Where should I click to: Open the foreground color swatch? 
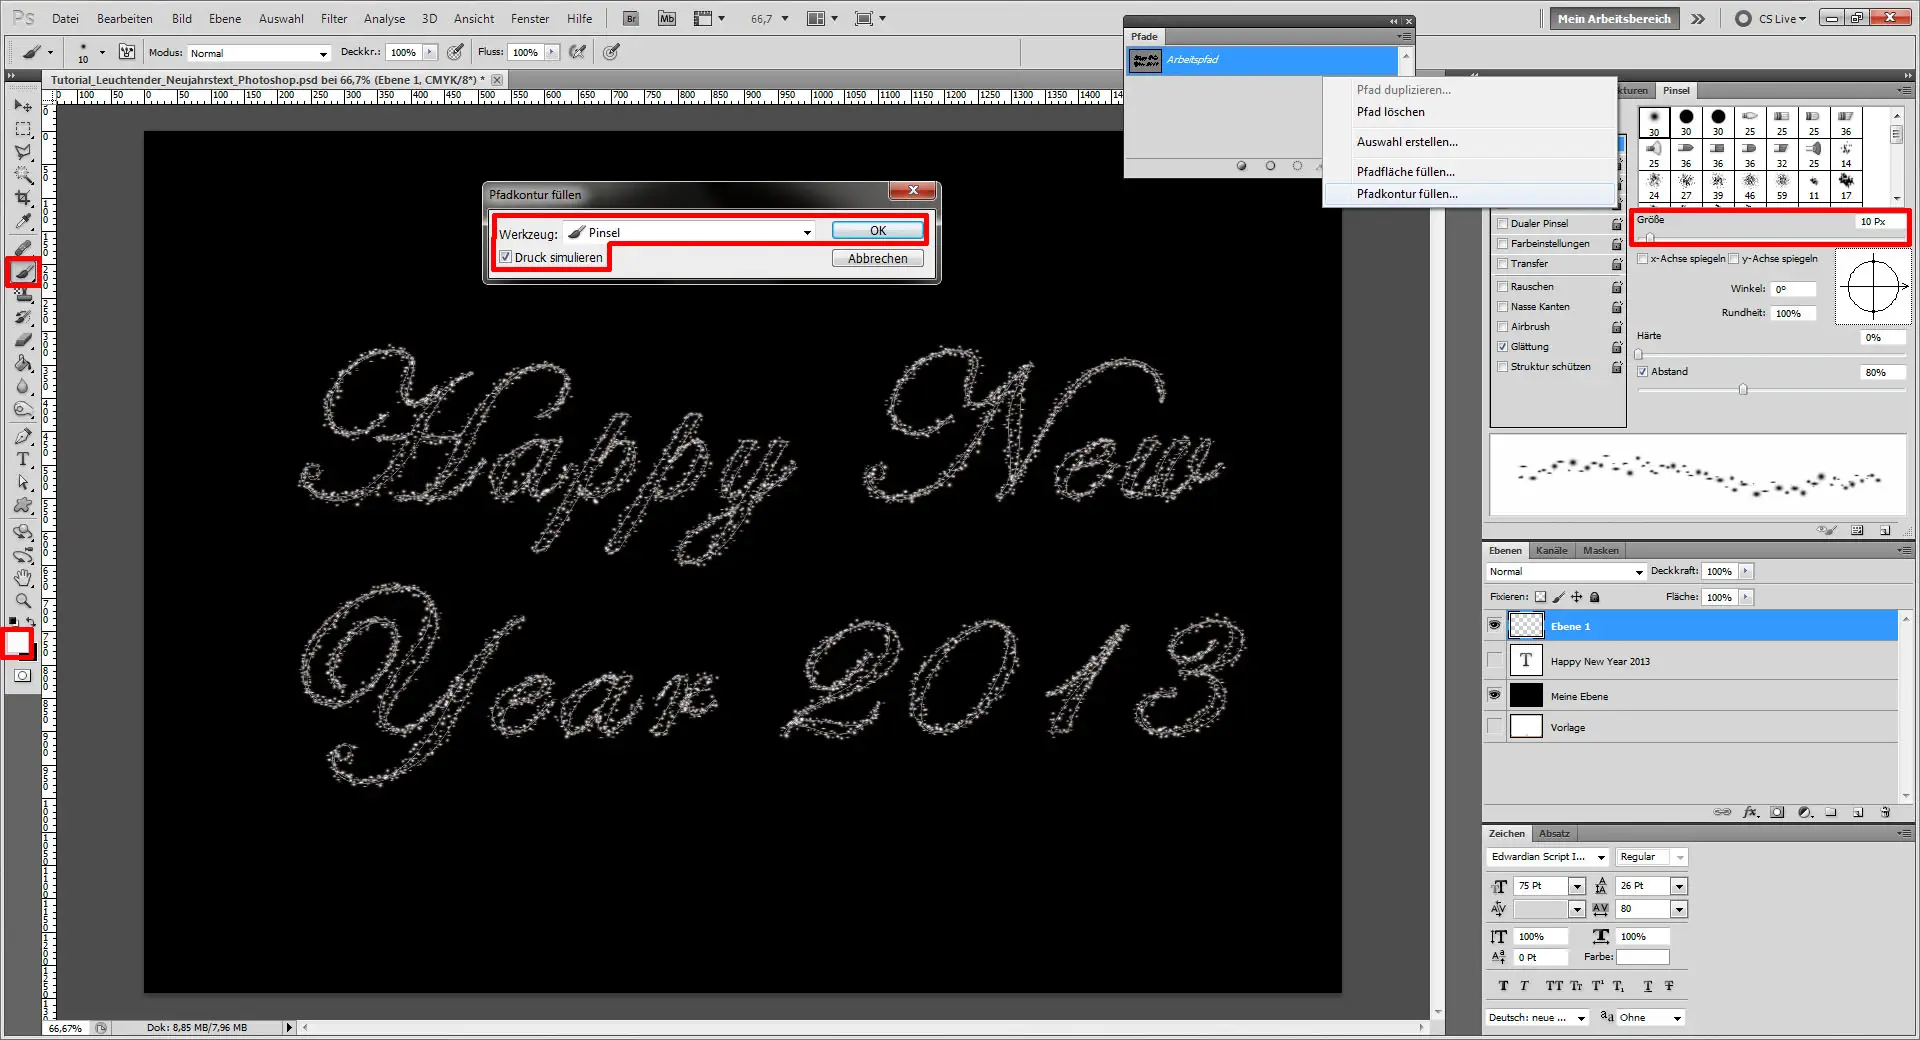[18, 644]
